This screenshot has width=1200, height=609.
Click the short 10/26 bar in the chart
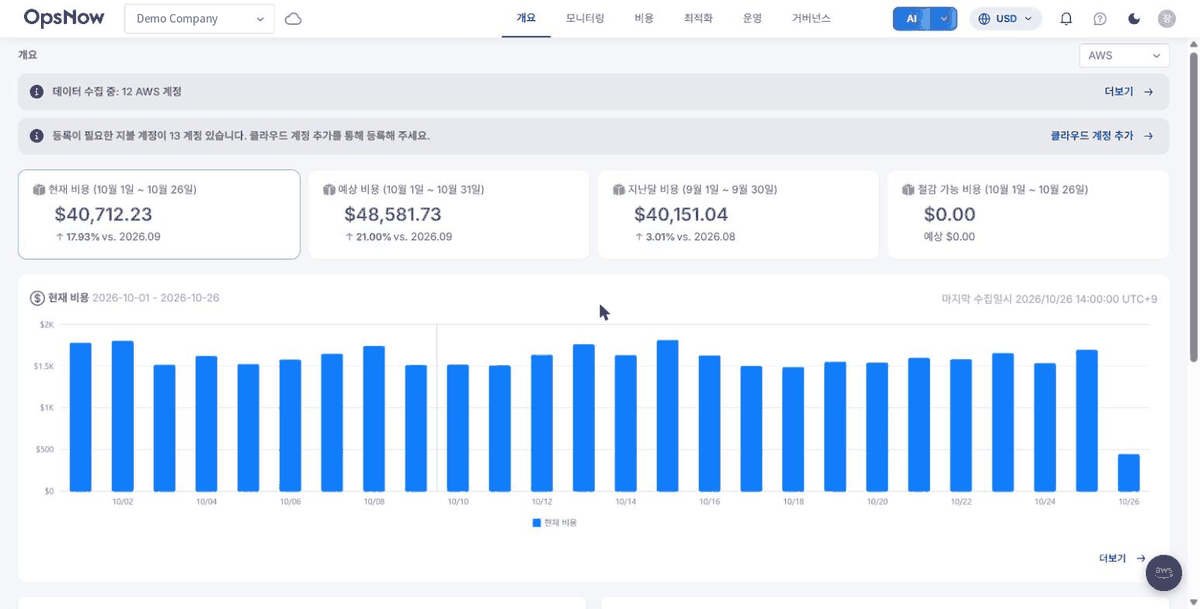(1128, 473)
